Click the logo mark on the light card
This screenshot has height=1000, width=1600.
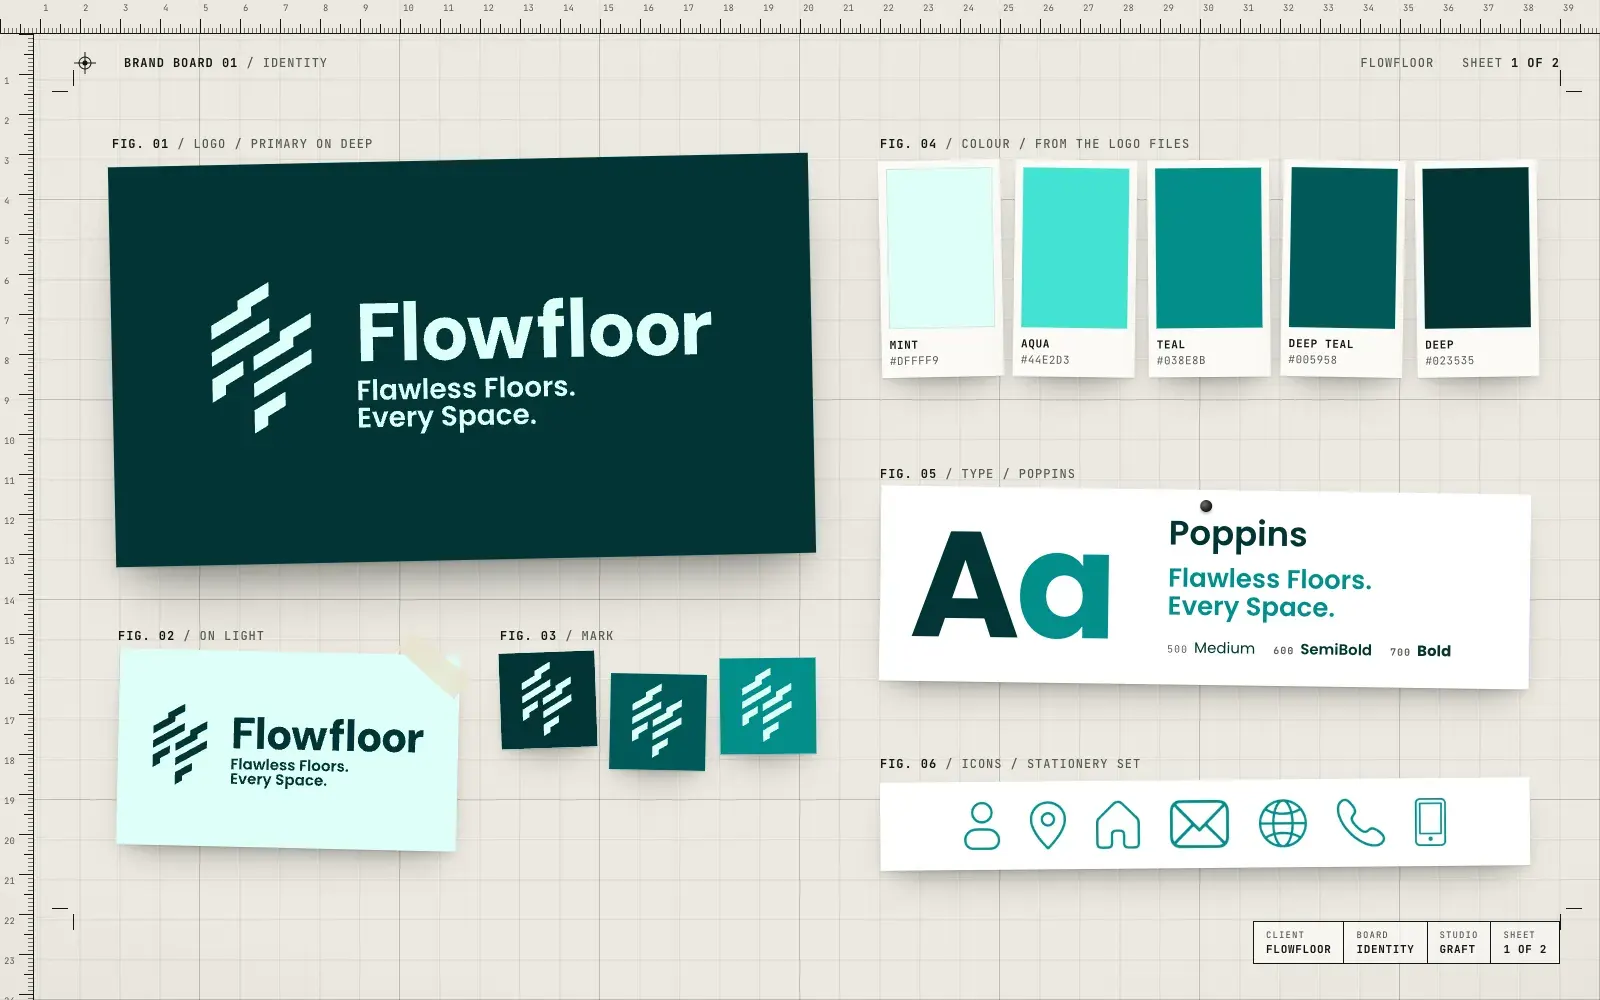180,744
